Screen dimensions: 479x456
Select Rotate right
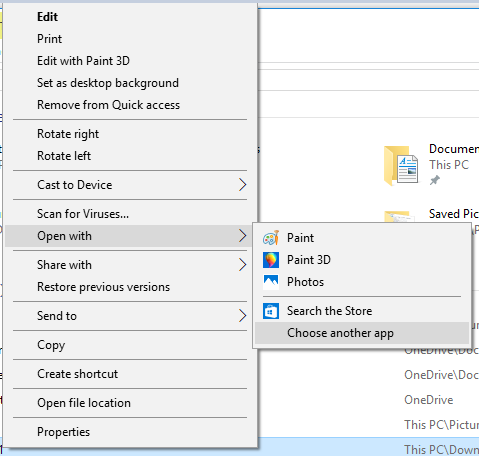[130, 134]
